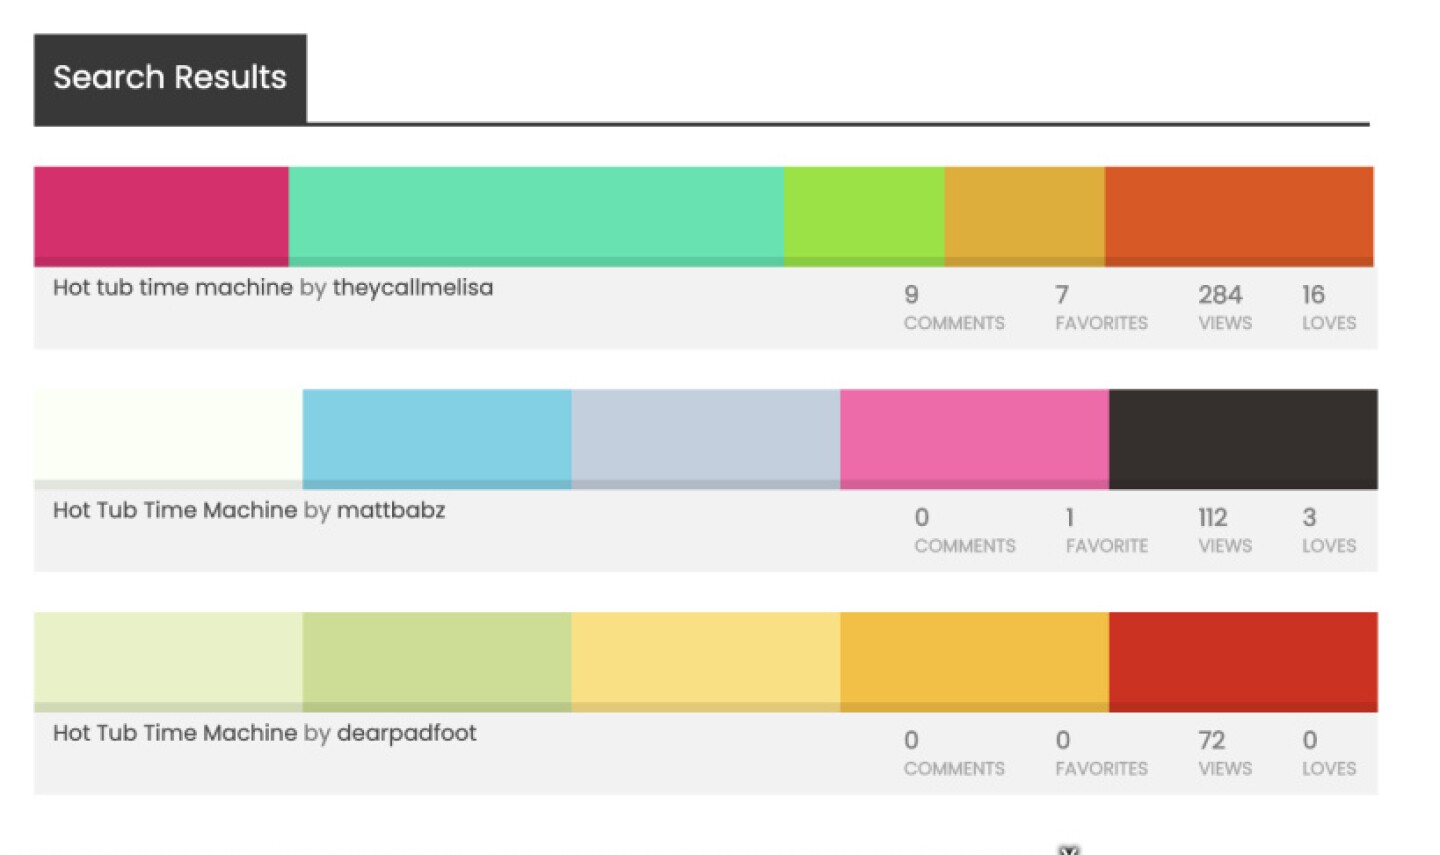This screenshot has height=855, width=1440.
Task: Select the pale yellow swatch in dearpadfoot's palette
Action: point(706,661)
